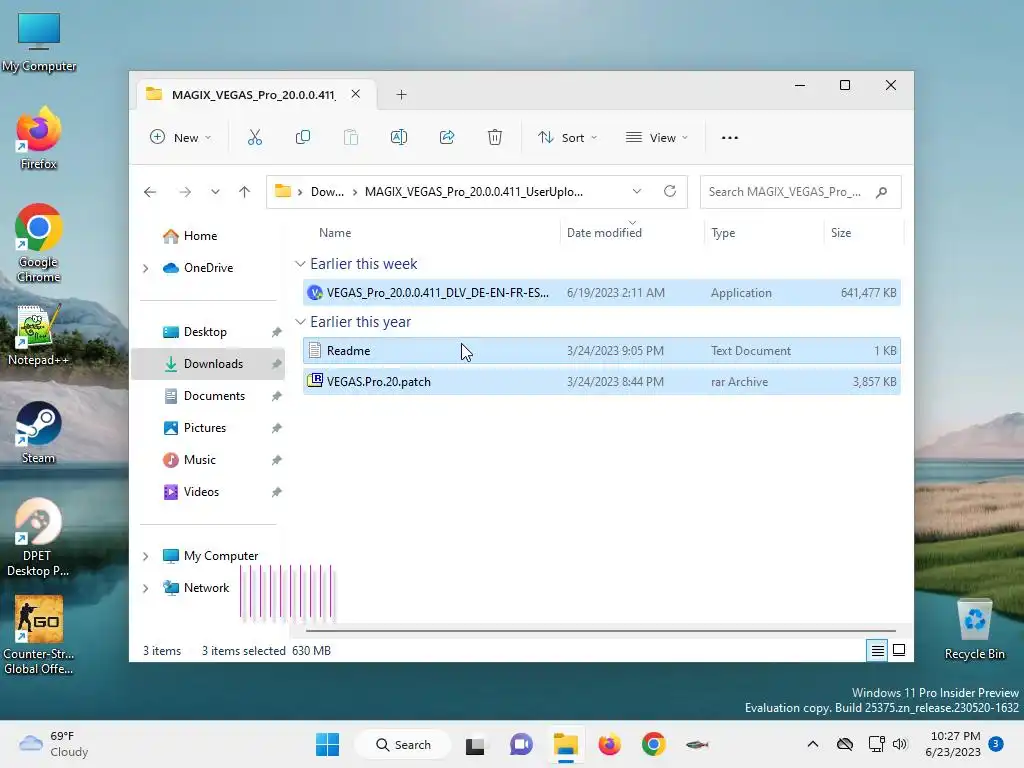The width and height of the screenshot is (1024, 768).
Task: Collapse the Earlier this week group
Action: 300,264
